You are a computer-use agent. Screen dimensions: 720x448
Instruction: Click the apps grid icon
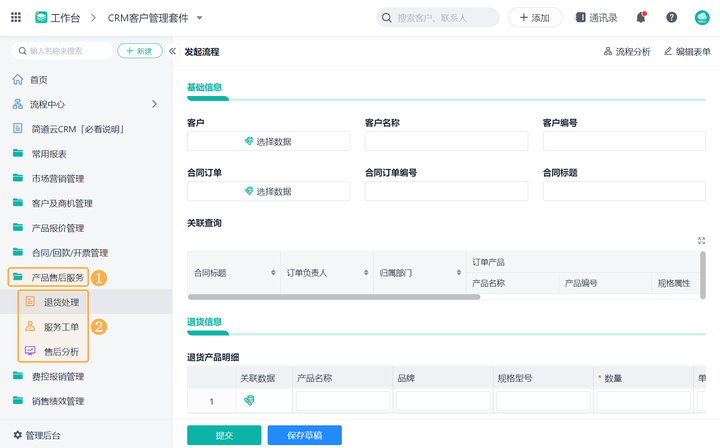coord(15,18)
